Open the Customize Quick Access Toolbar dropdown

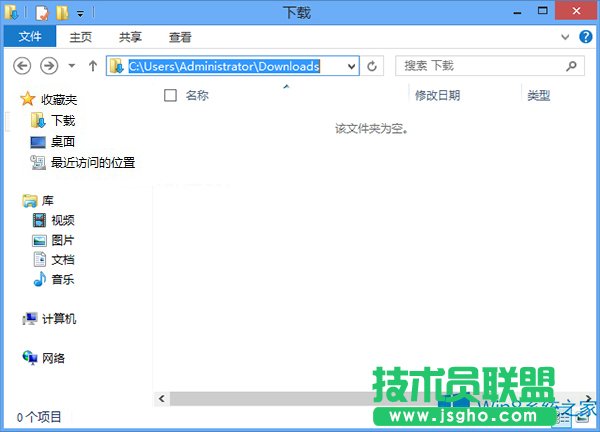[80, 14]
